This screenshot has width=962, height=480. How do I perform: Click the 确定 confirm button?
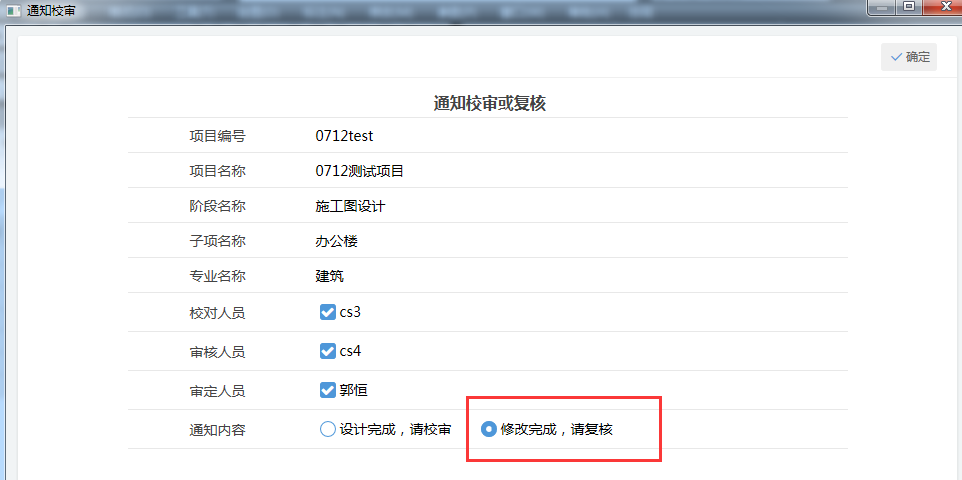tap(909, 57)
